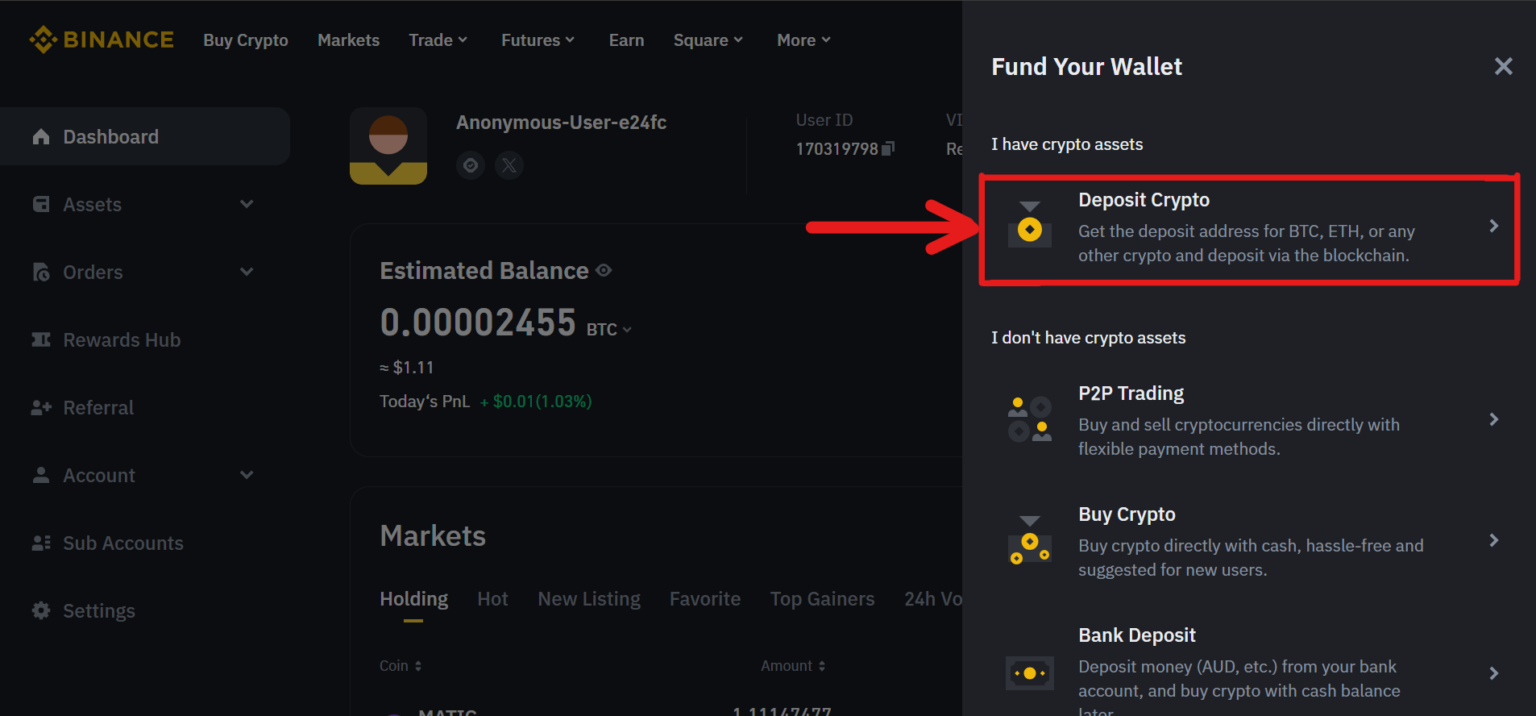The image size is (1536, 716).
Task: Open the BTC currency dropdown
Action: point(609,328)
